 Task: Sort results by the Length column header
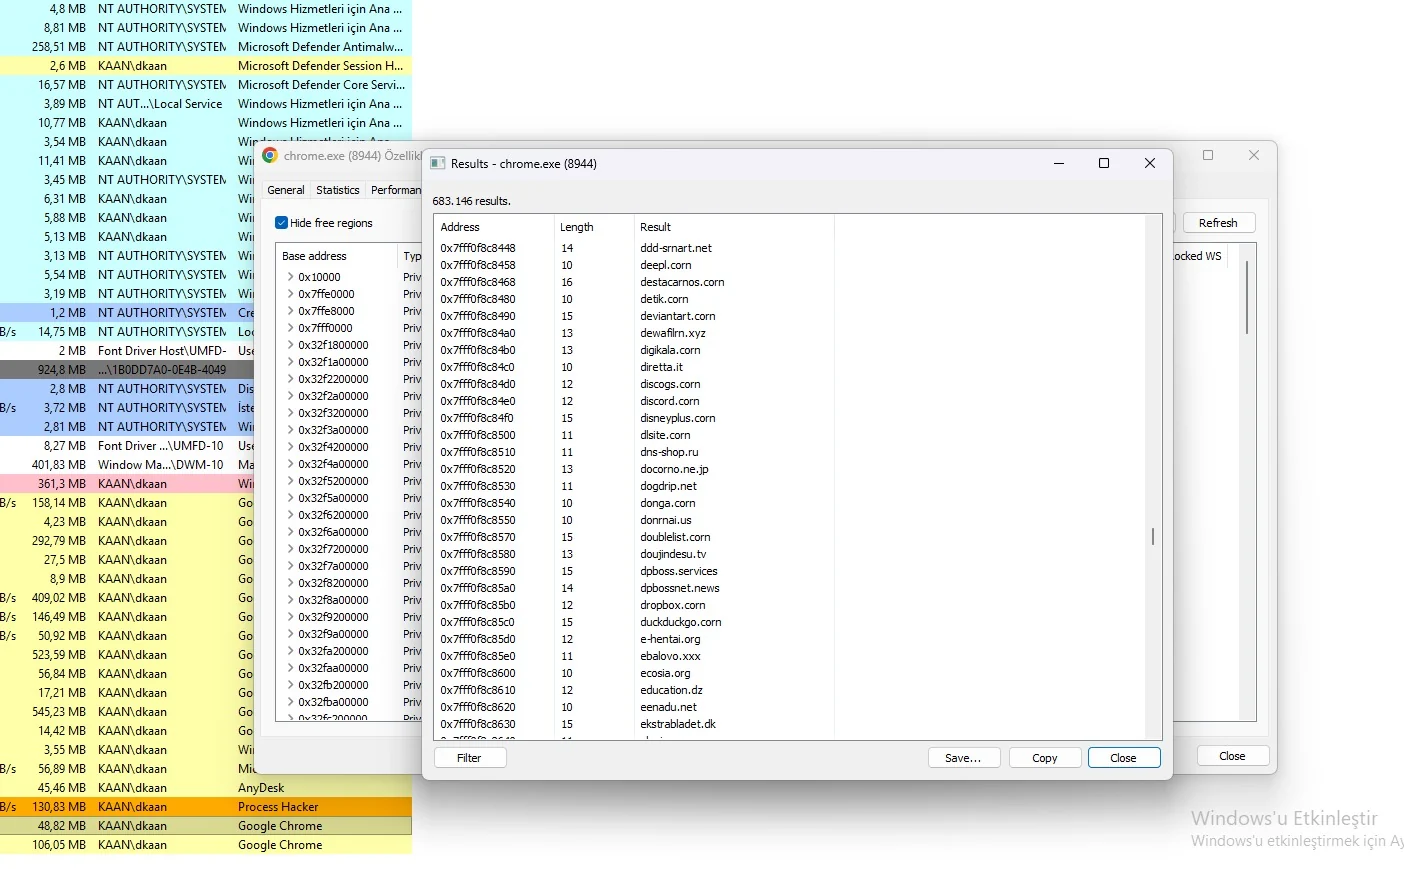coord(594,227)
